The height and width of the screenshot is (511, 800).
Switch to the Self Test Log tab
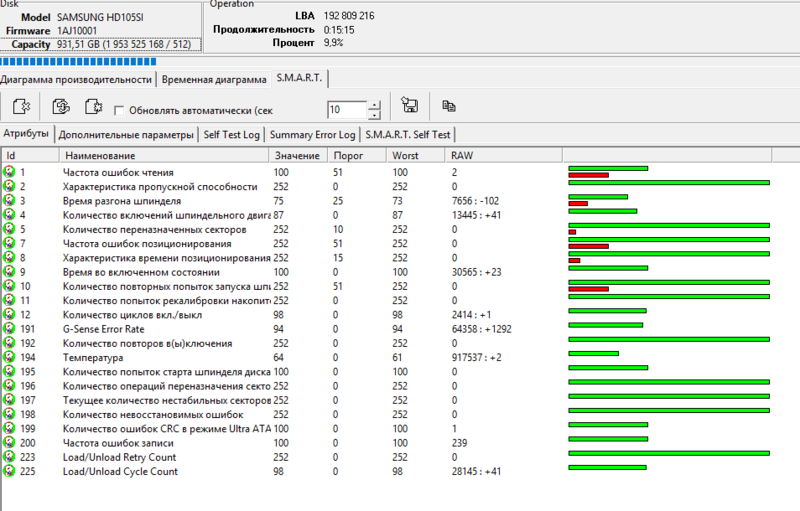(x=231, y=135)
